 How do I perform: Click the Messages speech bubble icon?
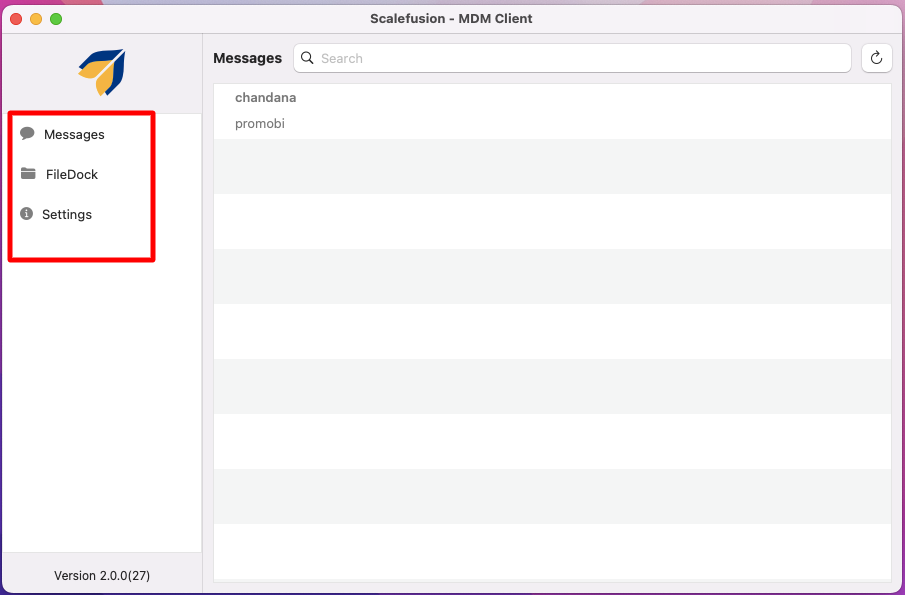click(x=27, y=134)
